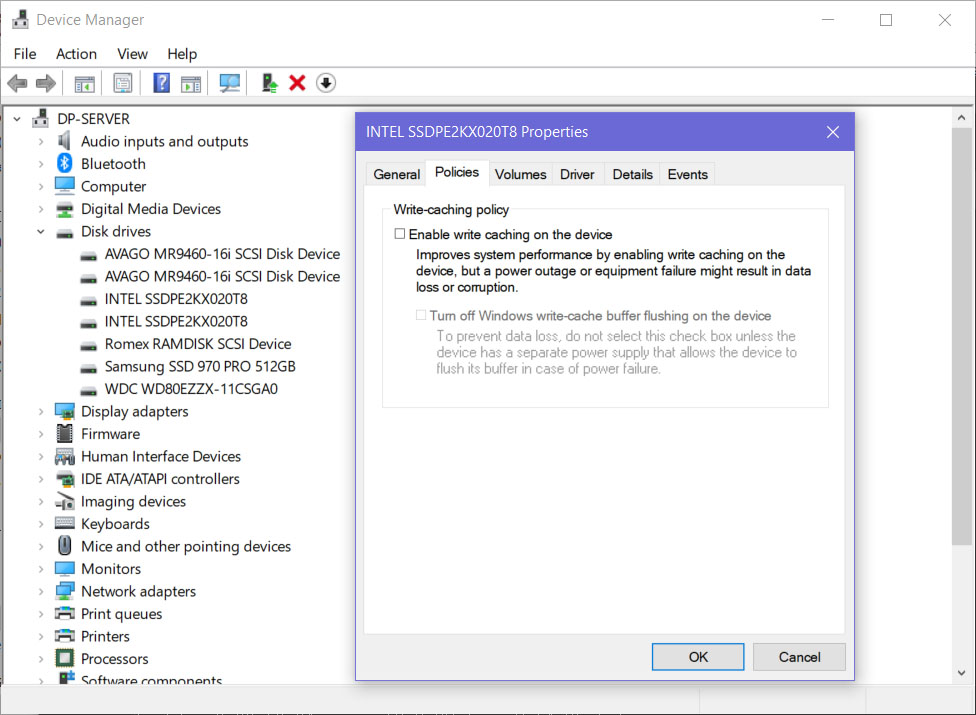Screen dimensions: 976x715
Task: Switch to the Driver tab
Action: (577, 174)
